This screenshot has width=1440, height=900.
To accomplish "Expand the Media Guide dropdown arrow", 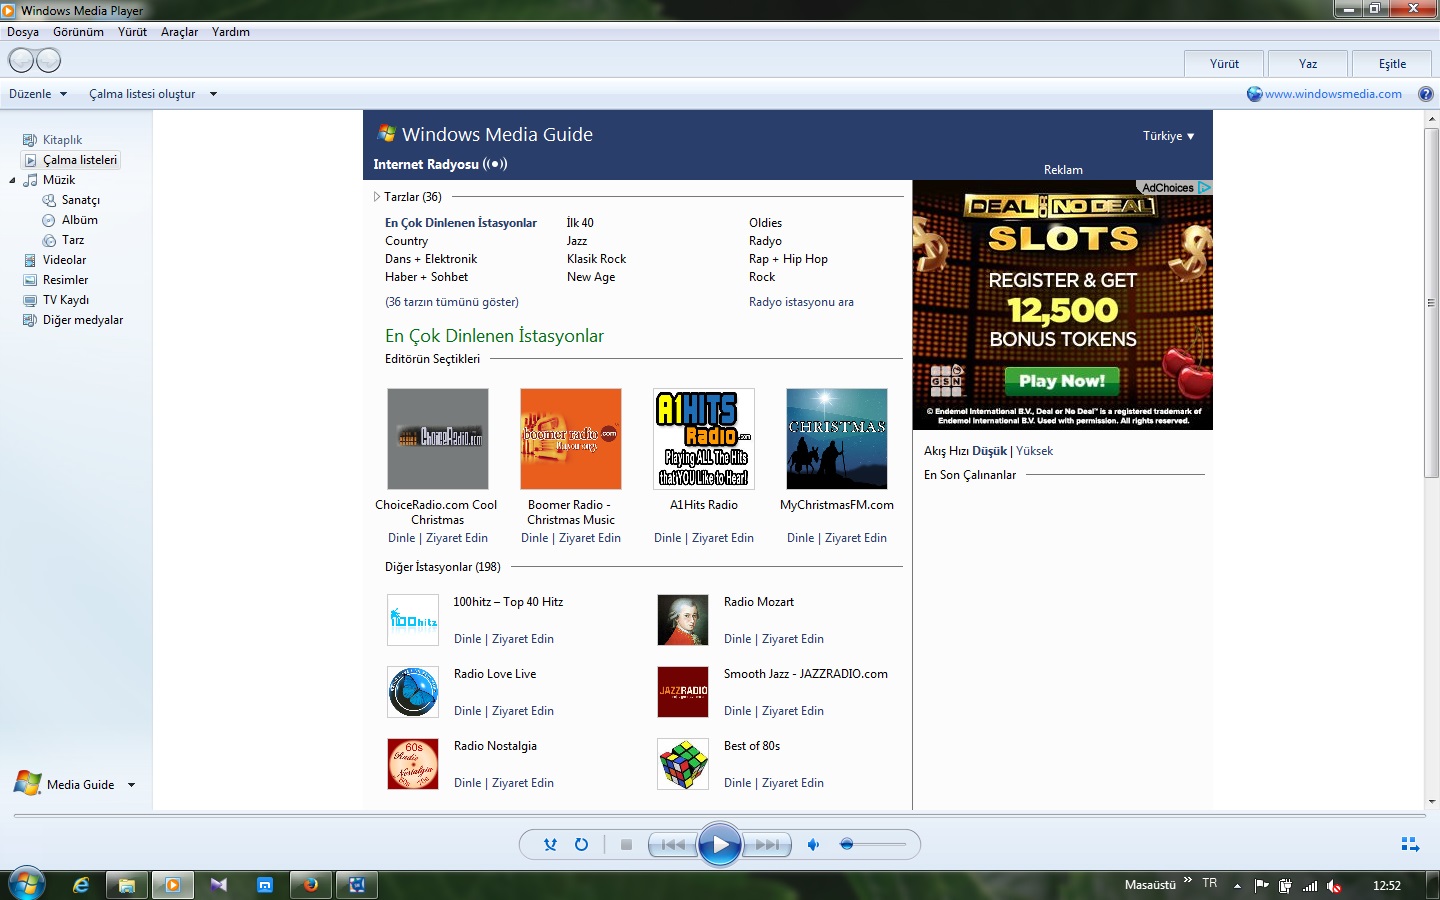I will (x=131, y=785).
